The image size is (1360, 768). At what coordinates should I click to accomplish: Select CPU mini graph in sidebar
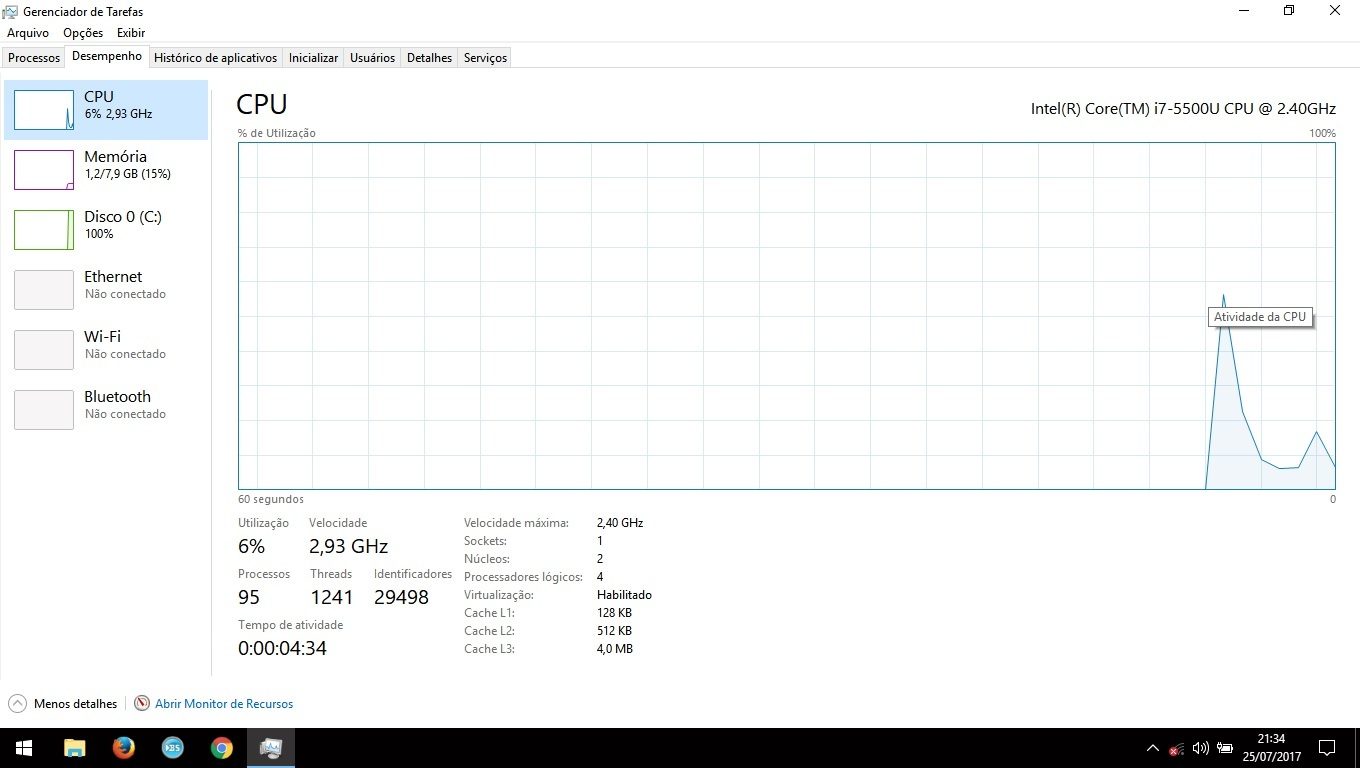pyautogui.click(x=44, y=110)
